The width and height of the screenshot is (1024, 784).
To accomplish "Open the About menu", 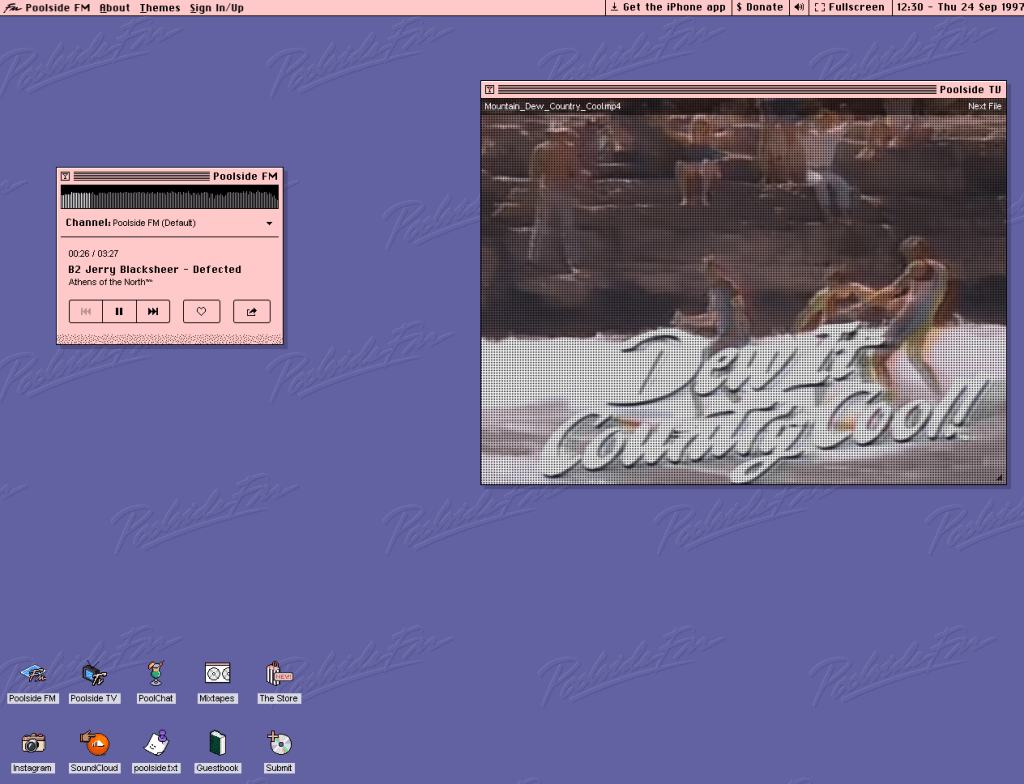I will (115, 7).
